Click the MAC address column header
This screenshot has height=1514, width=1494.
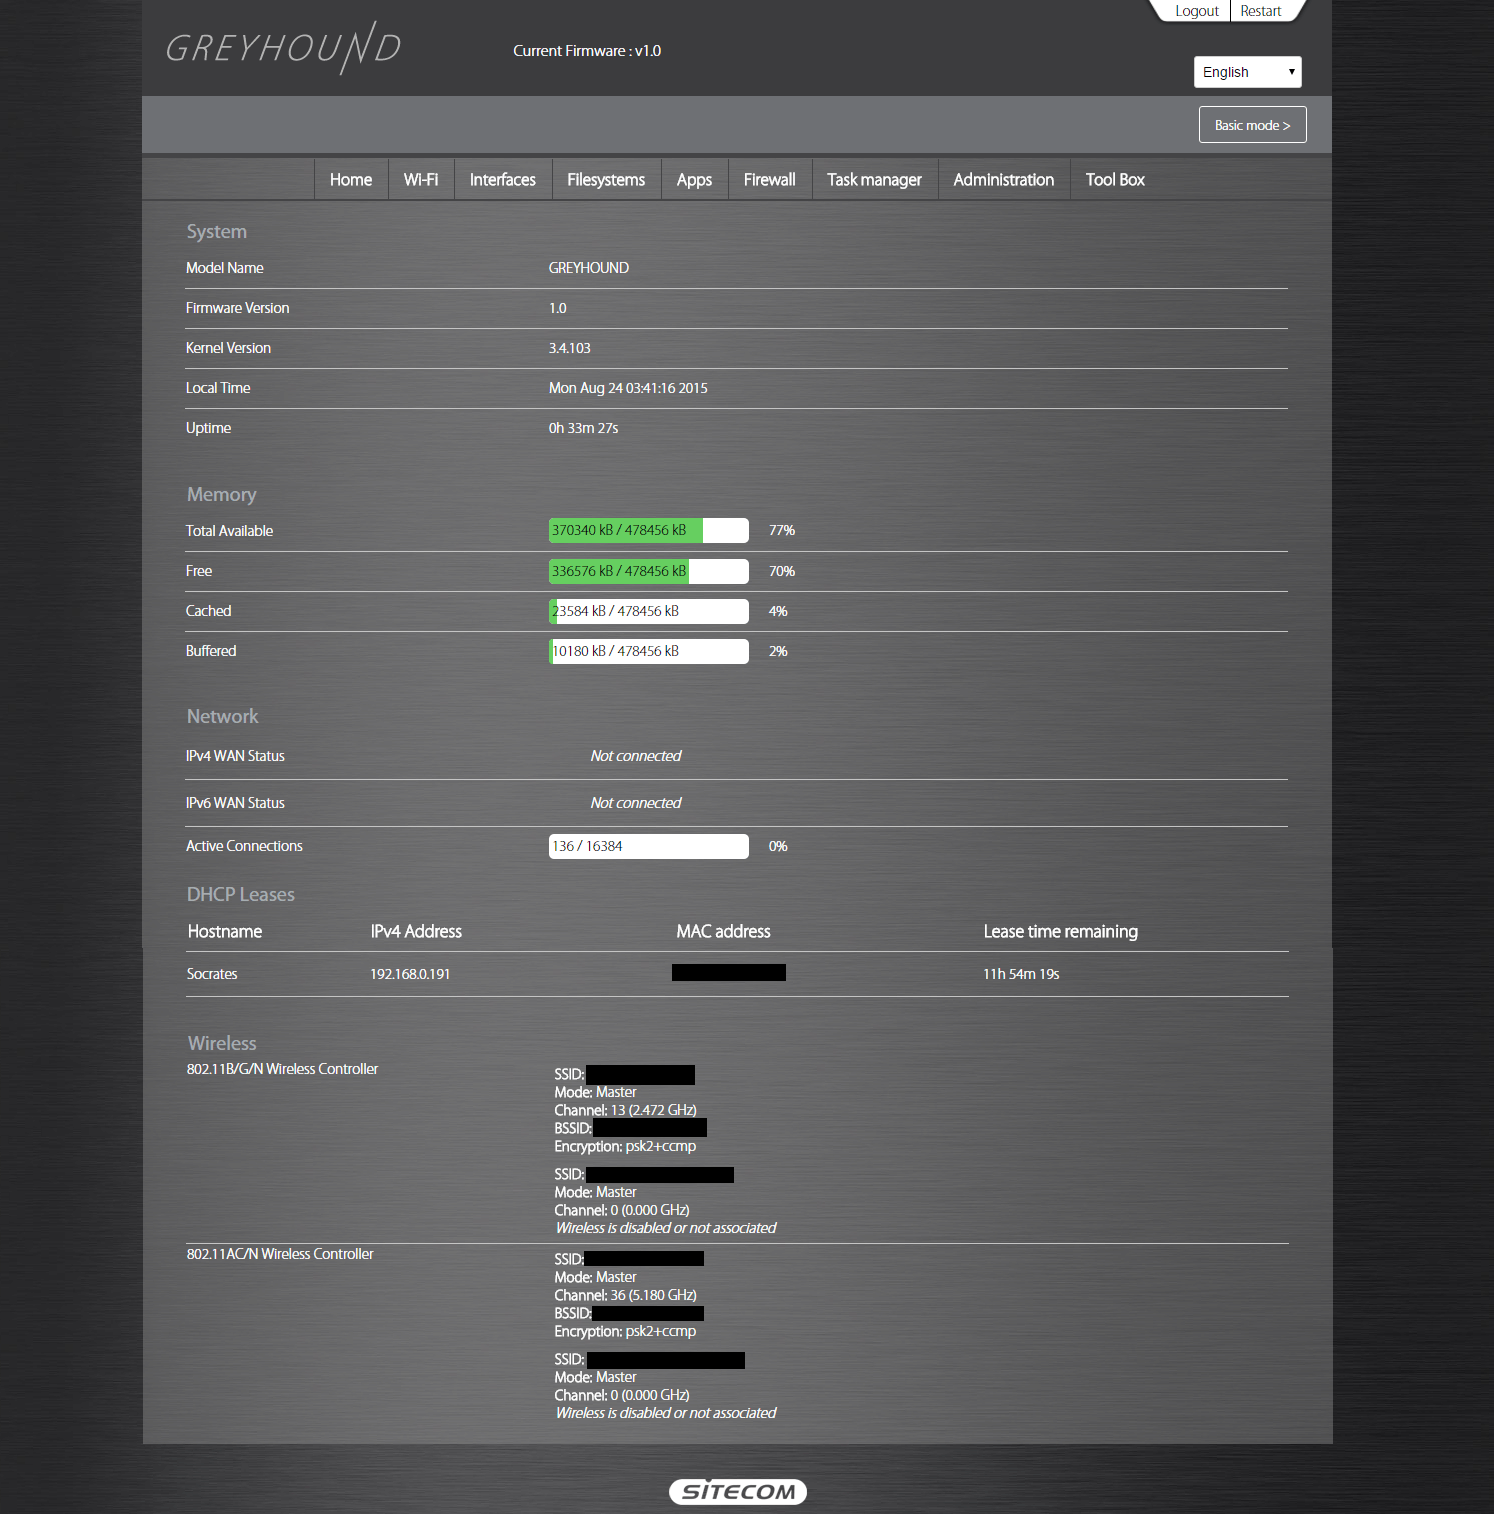click(724, 932)
